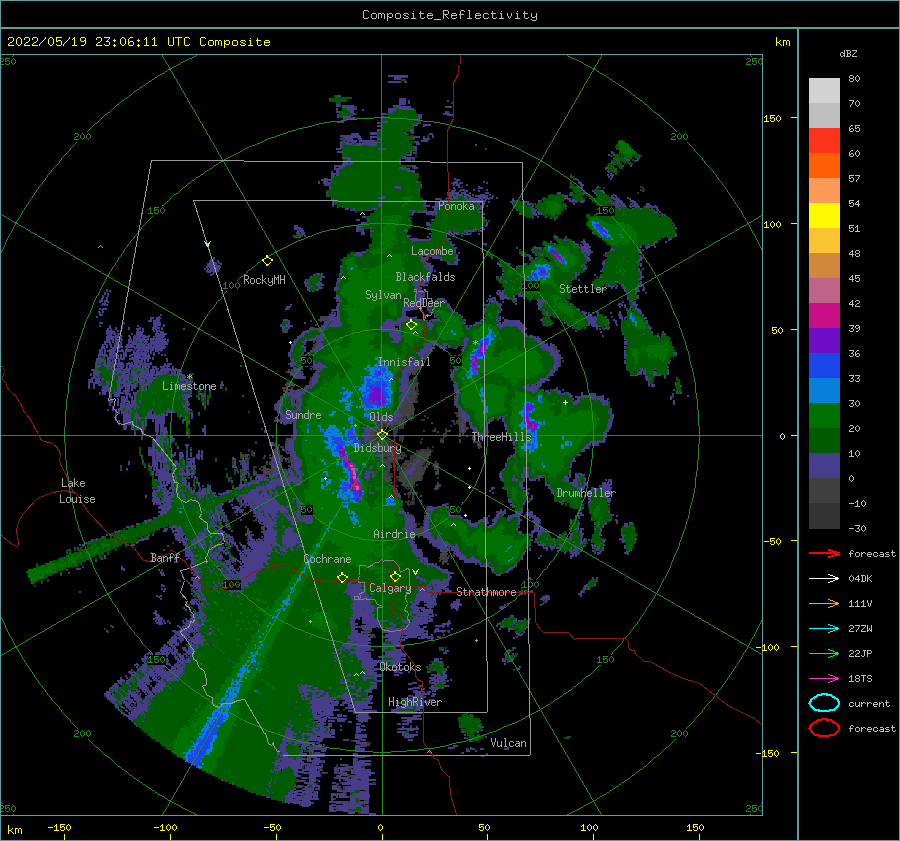Viewport: 900px width, 841px height.
Task: Click the ThreeHills town label
Action: pyautogui.click(x=502, y=437)
